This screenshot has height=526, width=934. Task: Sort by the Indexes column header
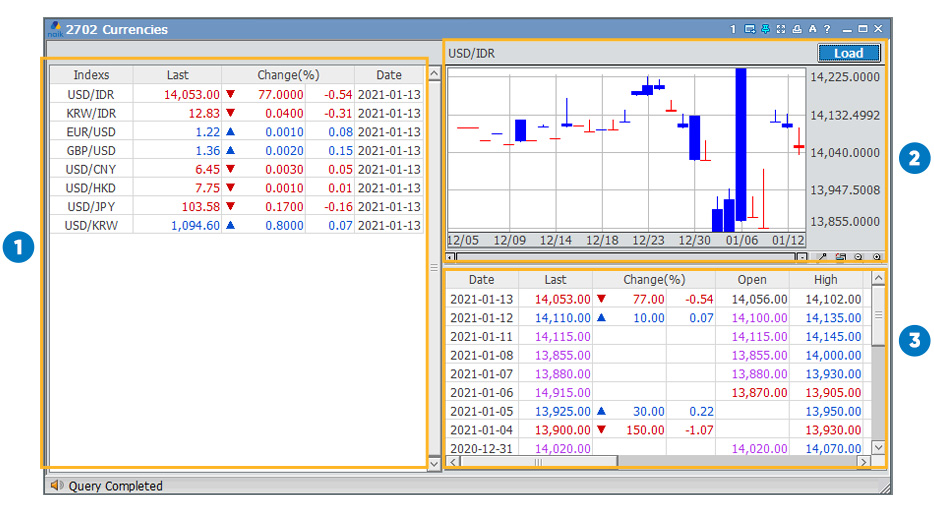point(91,75)
